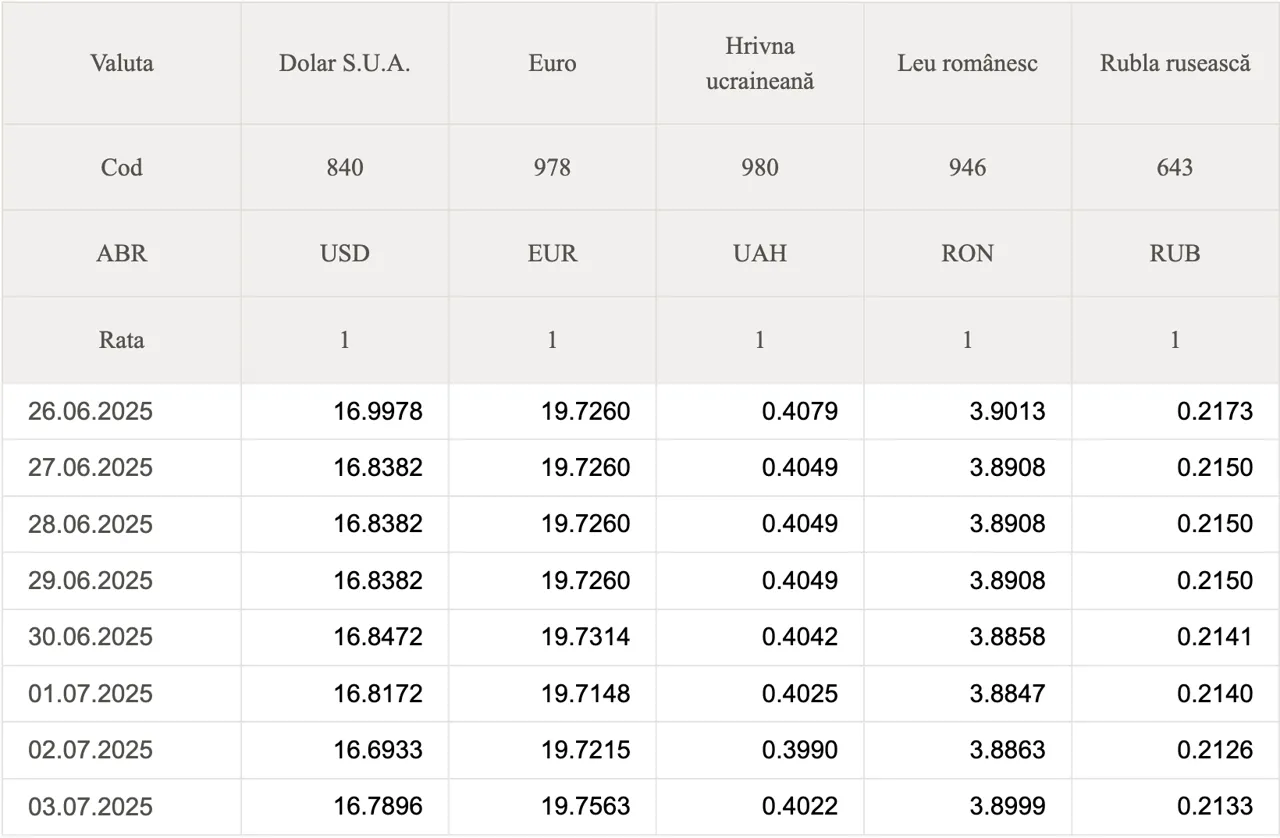Click currency code 946
Screen dimensions: 1280x838
point(968,167)
